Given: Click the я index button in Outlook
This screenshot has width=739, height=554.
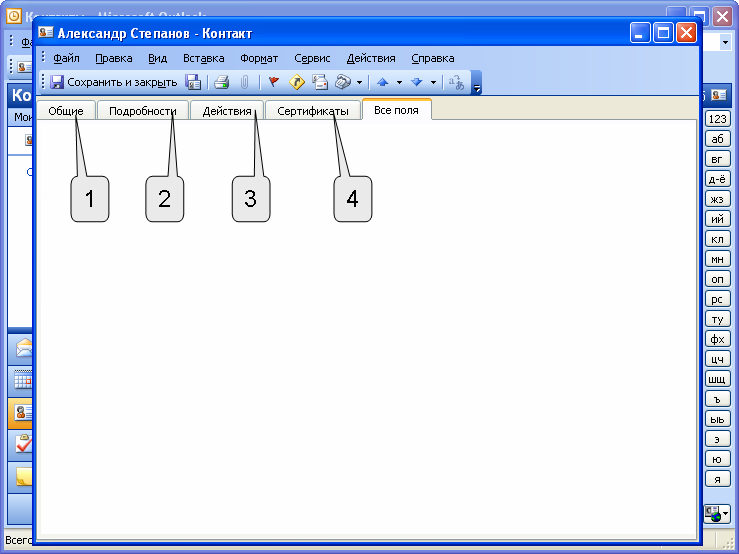Looking at the screenshot, I should (x=717, y=480).
